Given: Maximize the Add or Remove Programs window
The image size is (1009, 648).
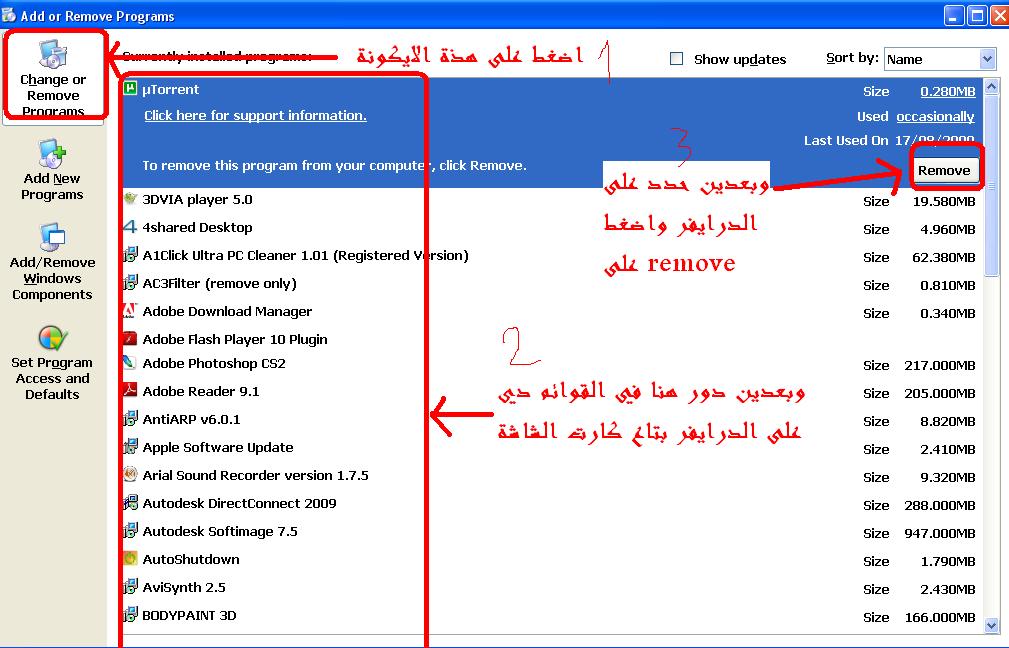Looking at the screenshot, I should coord(977,15).
